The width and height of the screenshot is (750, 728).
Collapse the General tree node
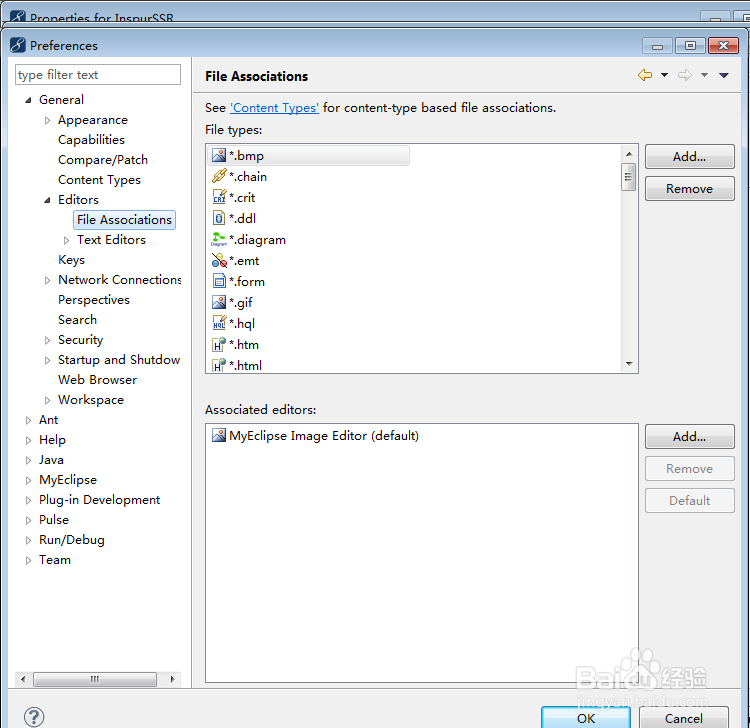pos(28,100)
